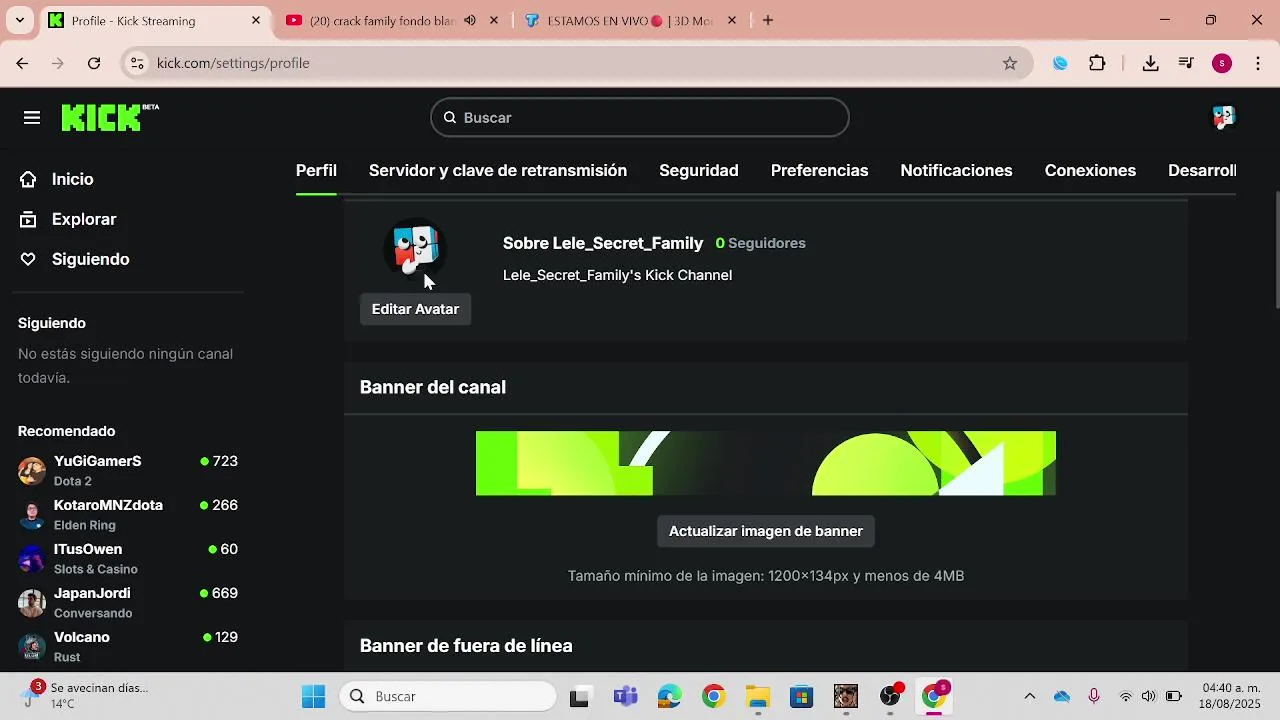Open Windows Start menu
The width and height of the screenshot is (1280, 720).
(x=314, y=696)
